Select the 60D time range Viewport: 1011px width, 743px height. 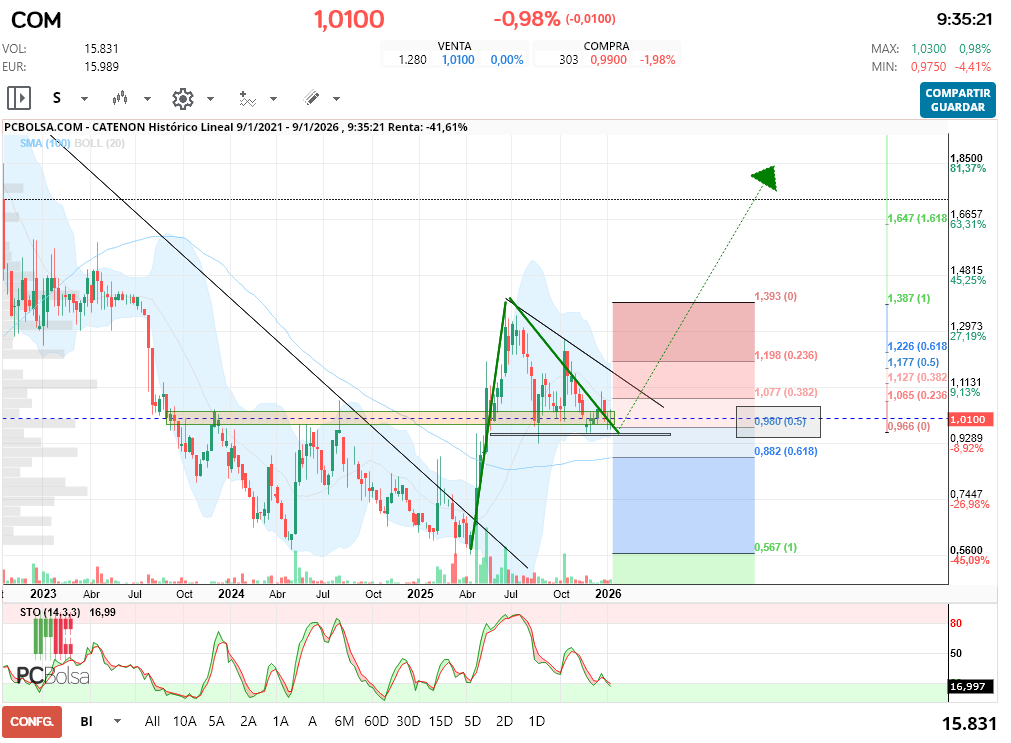[x=377, y=721]
